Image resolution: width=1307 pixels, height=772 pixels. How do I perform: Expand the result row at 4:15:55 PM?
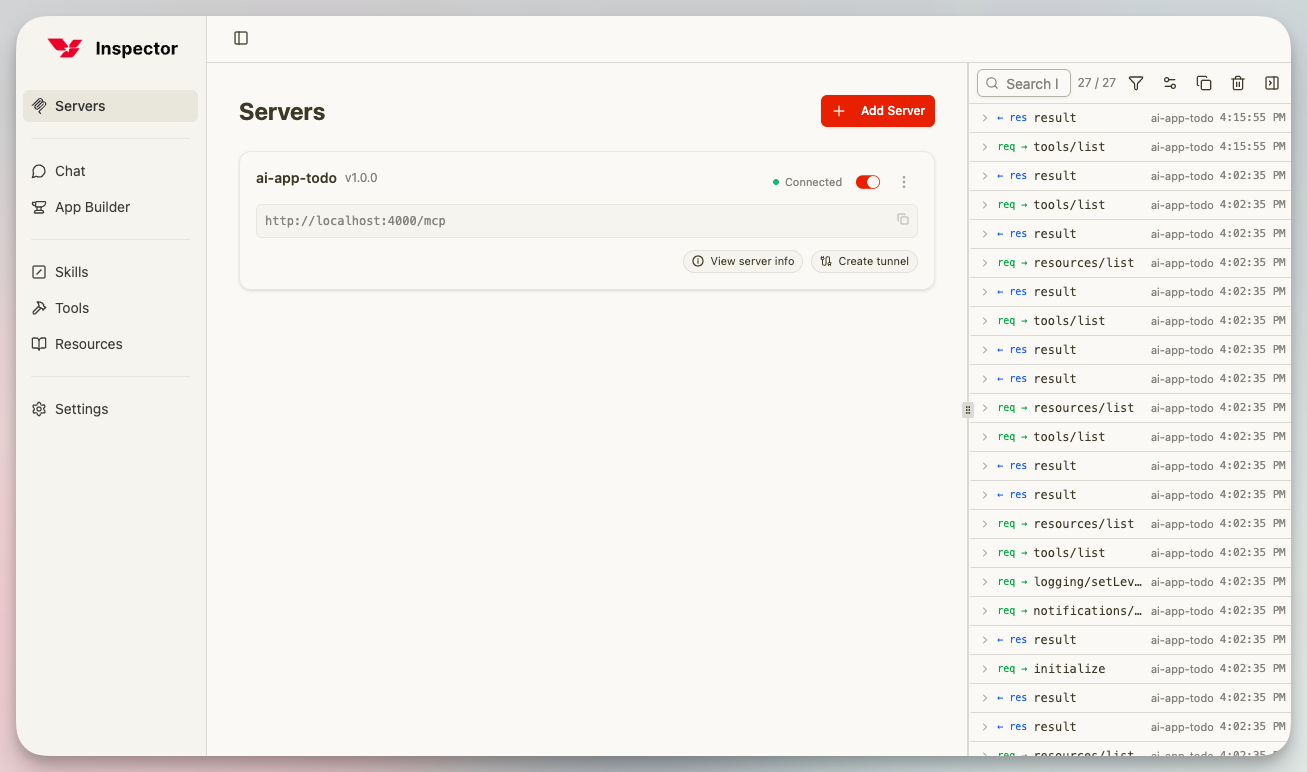click(x=1129, y=118)
